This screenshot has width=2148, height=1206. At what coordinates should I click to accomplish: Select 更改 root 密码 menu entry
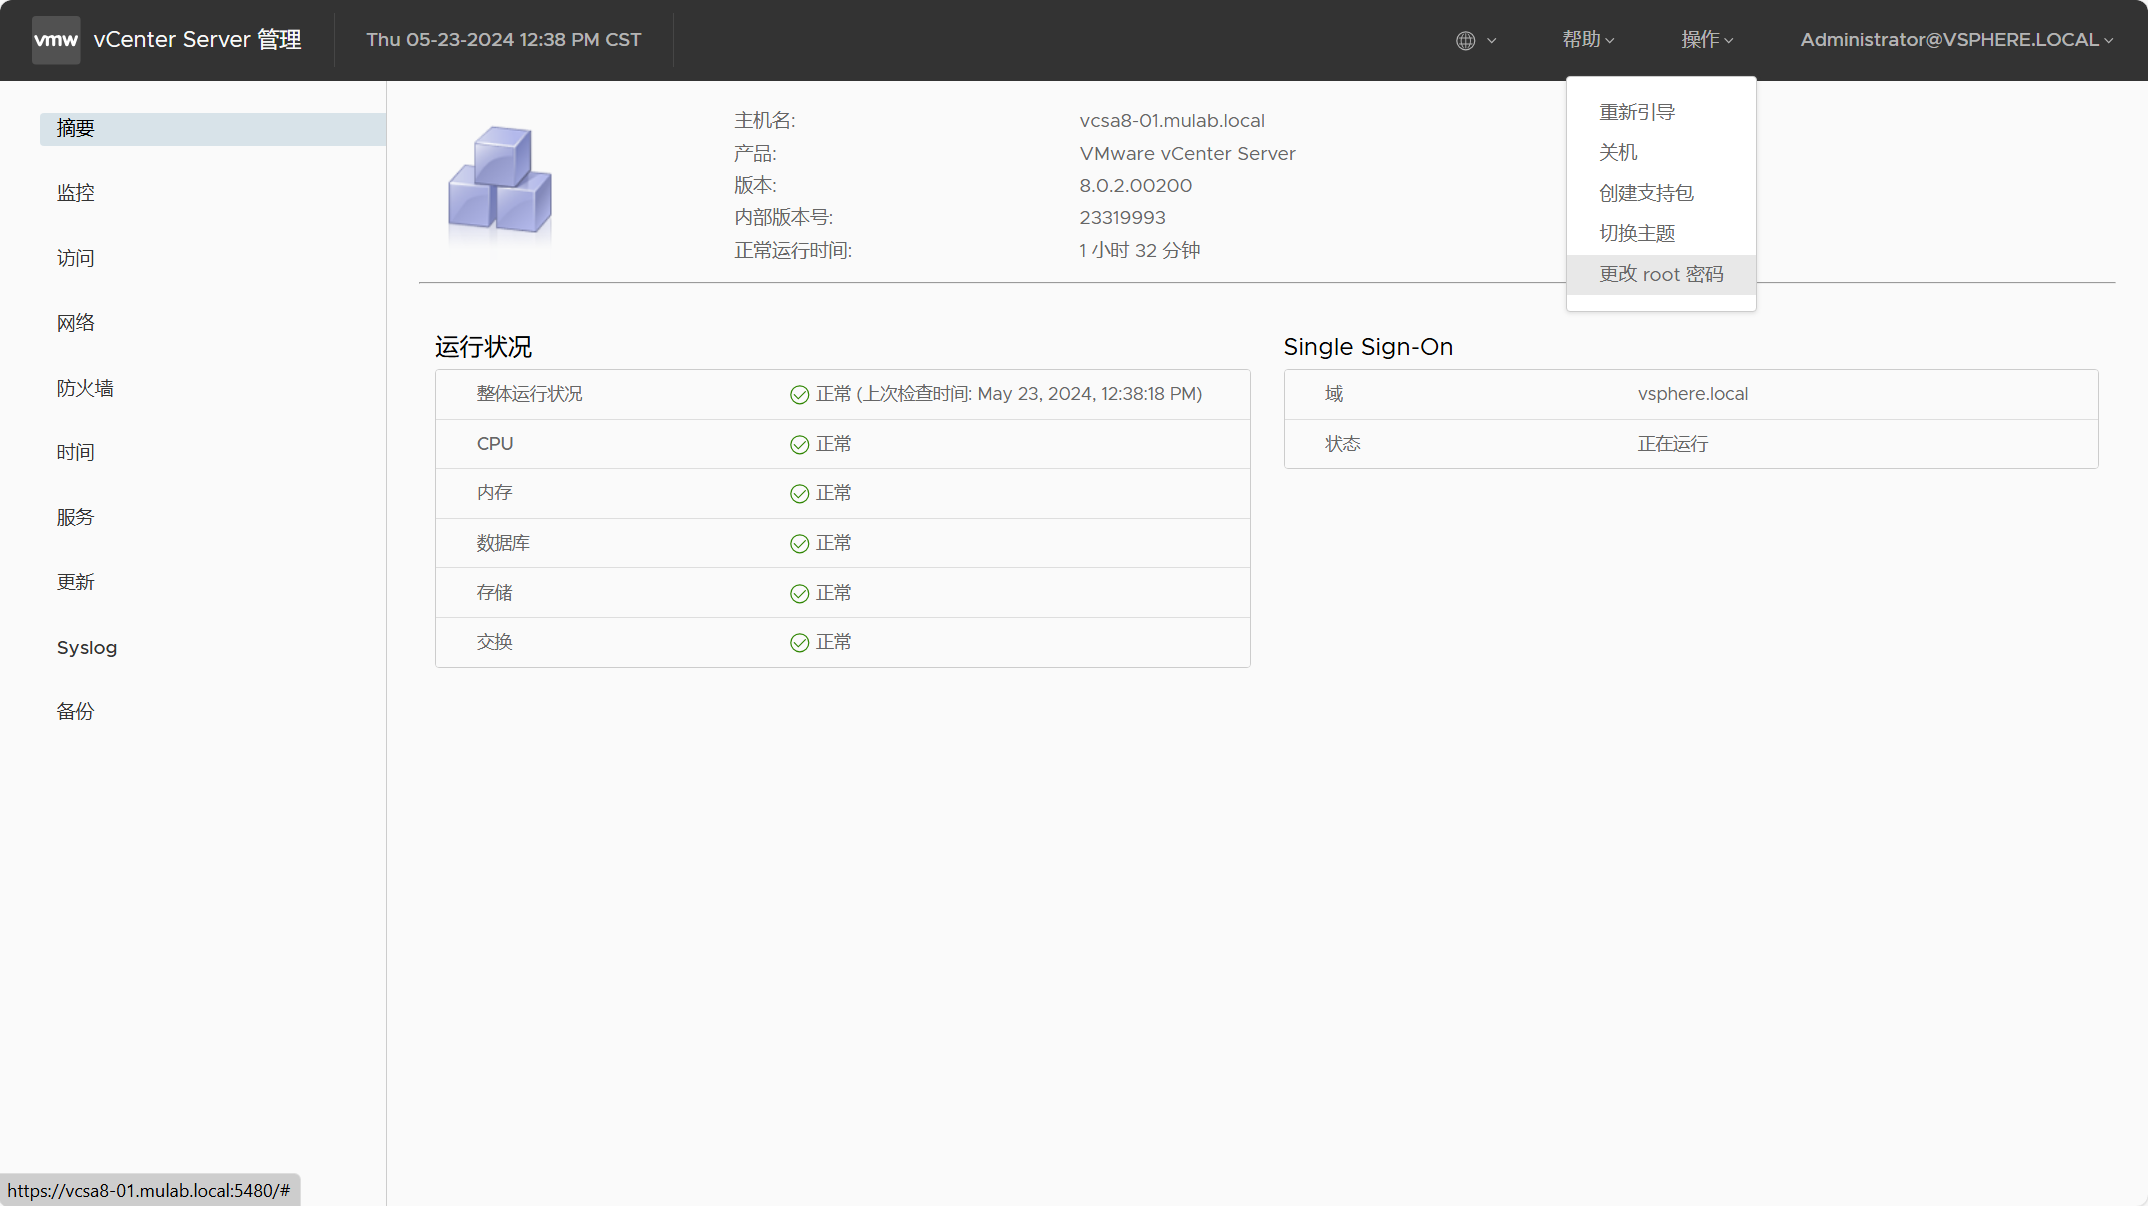tap(1661, 274)
